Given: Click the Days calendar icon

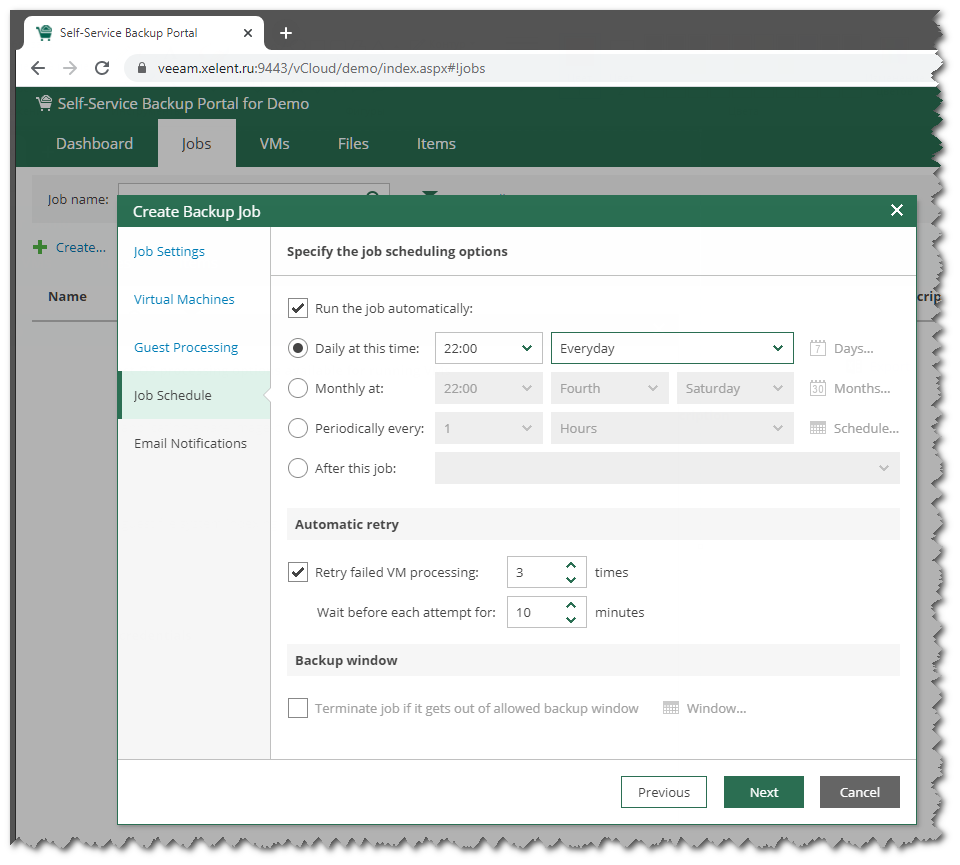Looking at the screenshot, I should [x=817, y=348].
